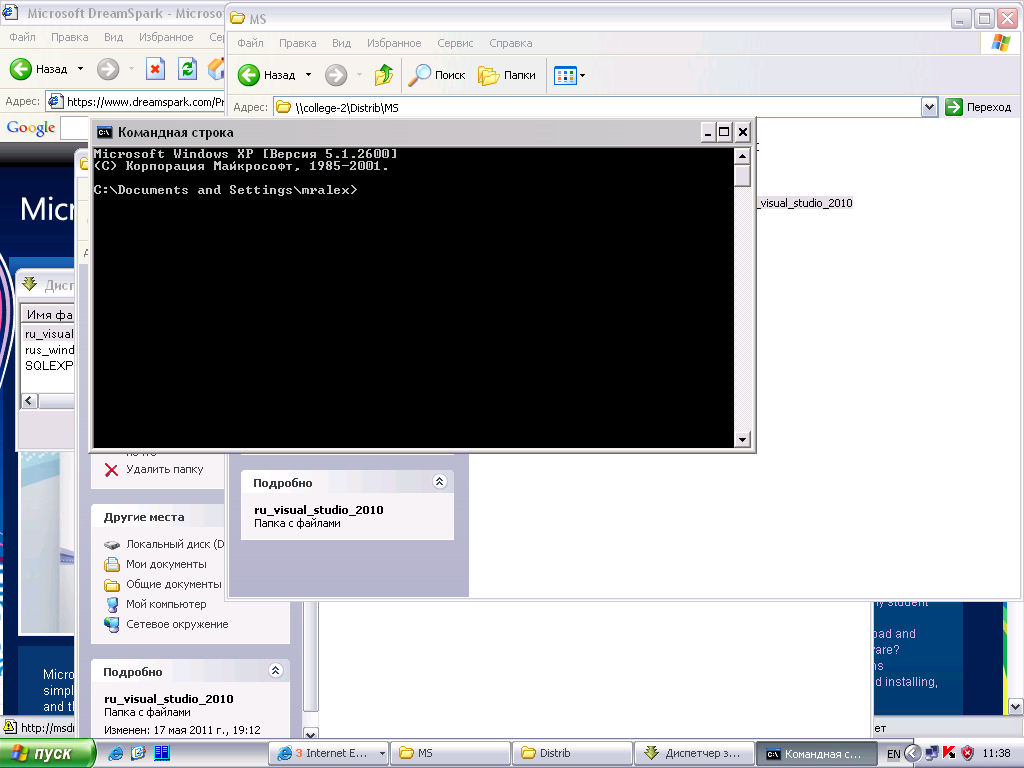
Task: Open Сервис menu in MS window
Action: [x=455, y=43]
